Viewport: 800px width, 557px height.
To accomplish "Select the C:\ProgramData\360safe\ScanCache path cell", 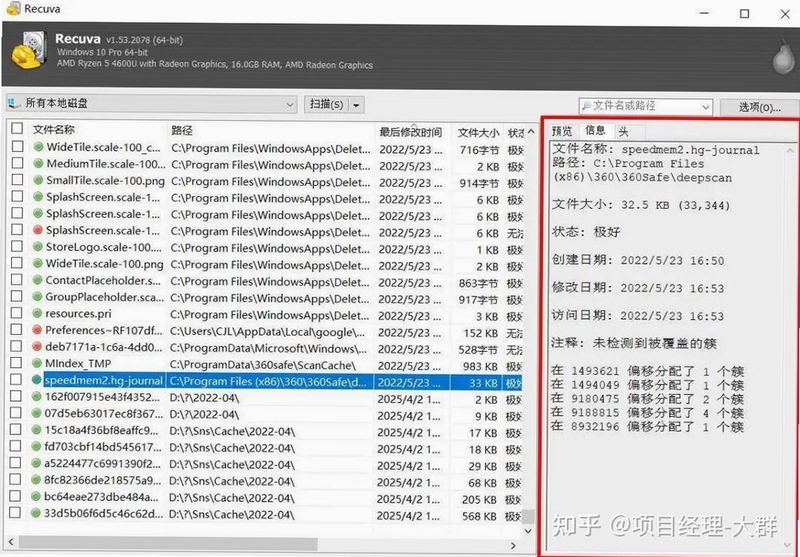I will [263, 365].
